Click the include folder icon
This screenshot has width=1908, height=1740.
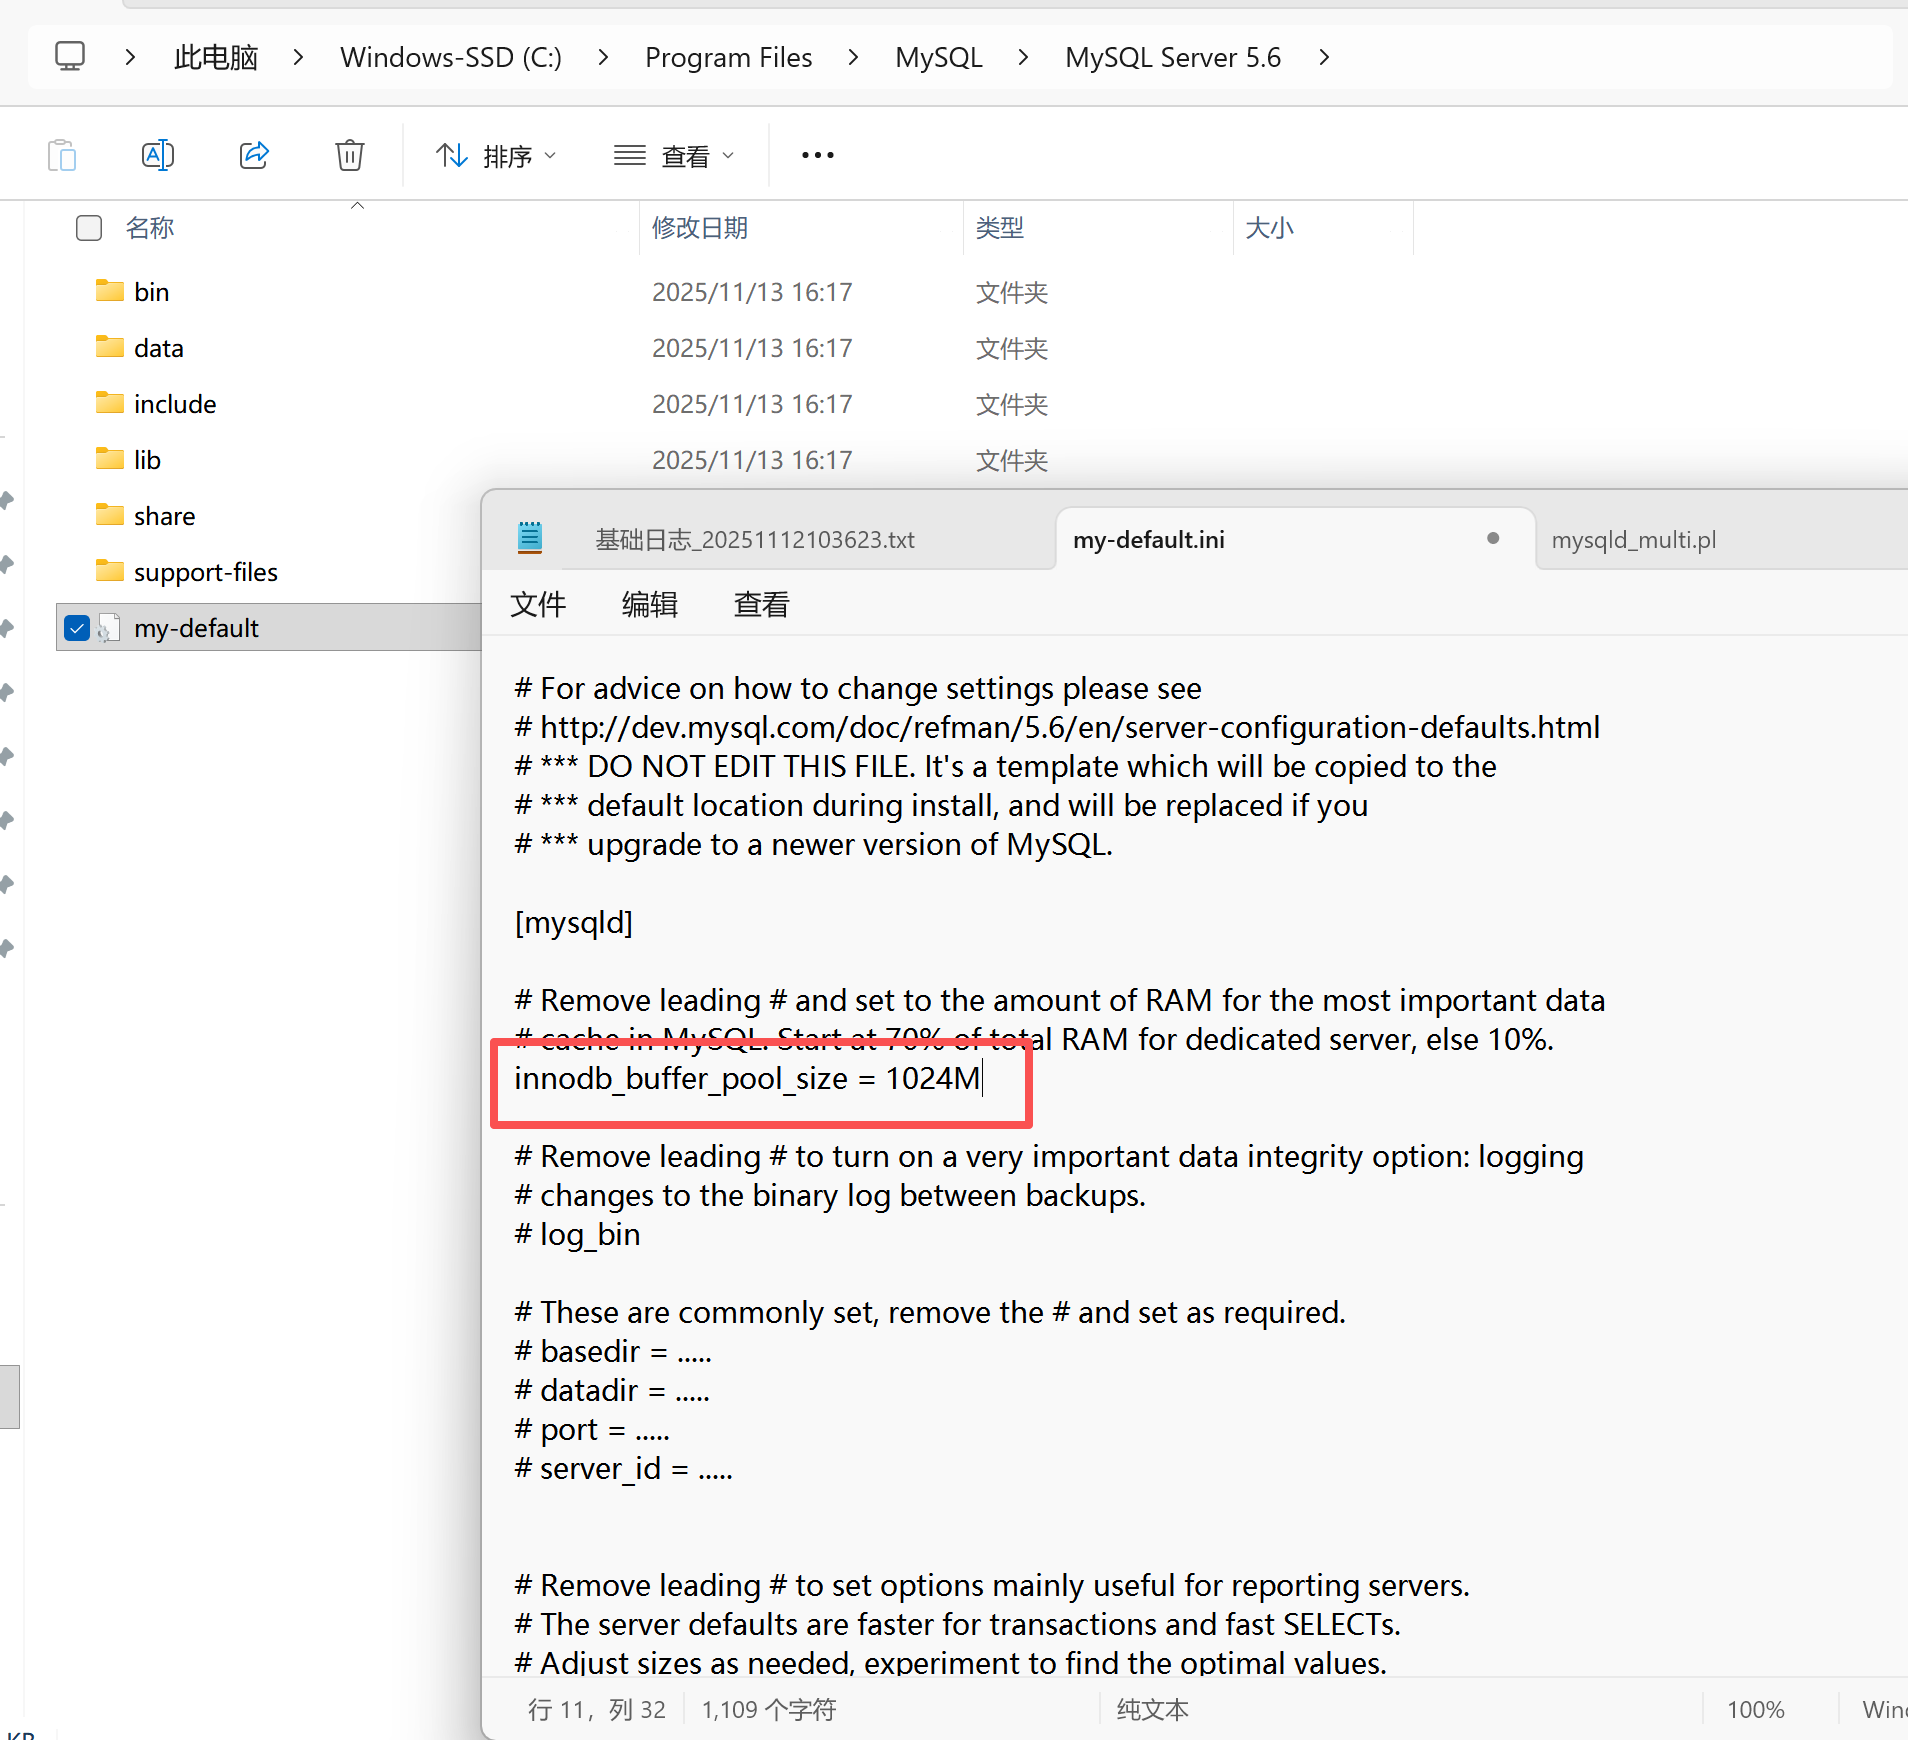tap(109, 403)
